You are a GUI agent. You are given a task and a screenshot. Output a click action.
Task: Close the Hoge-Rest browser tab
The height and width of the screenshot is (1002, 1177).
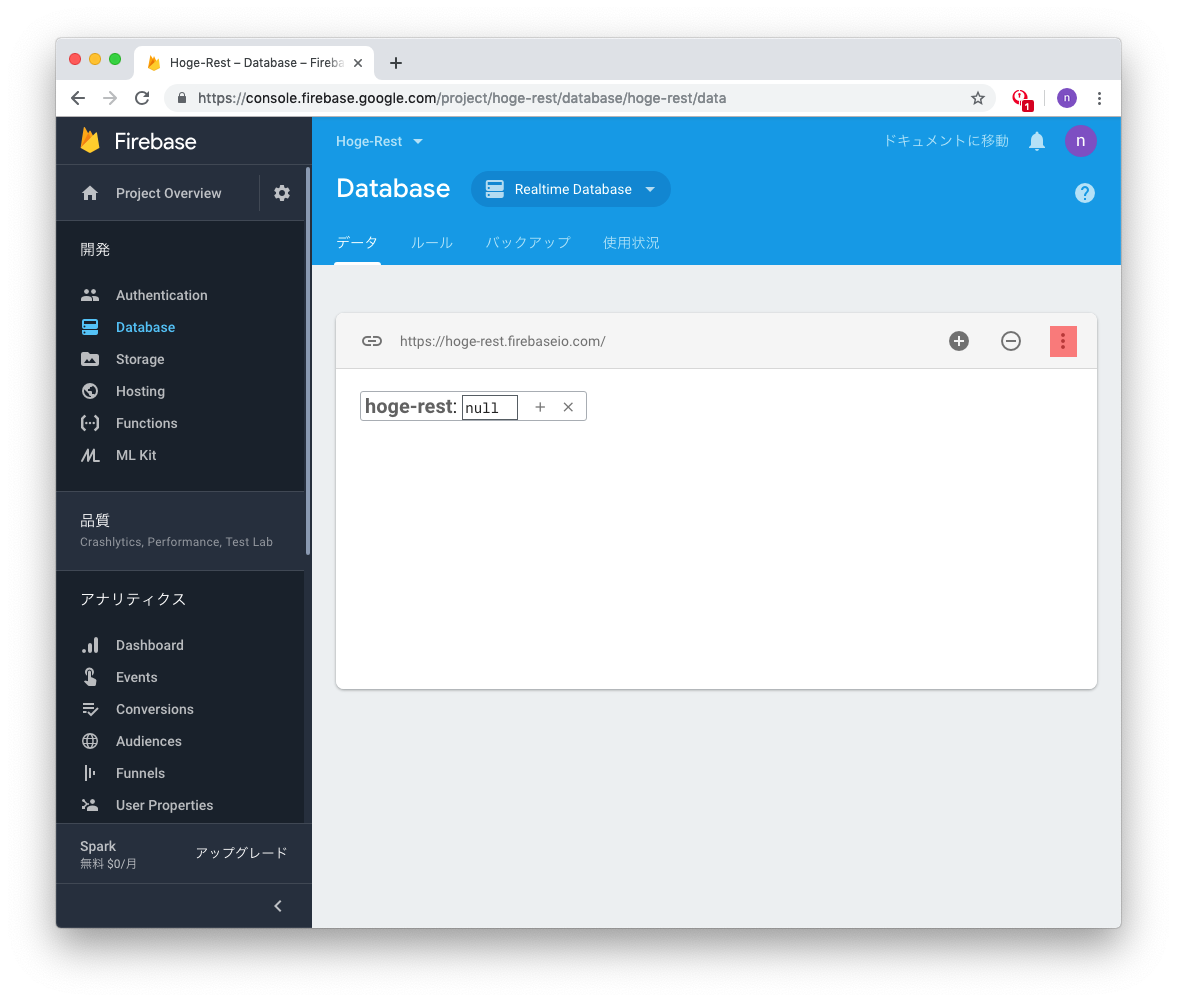click(358, 63)
